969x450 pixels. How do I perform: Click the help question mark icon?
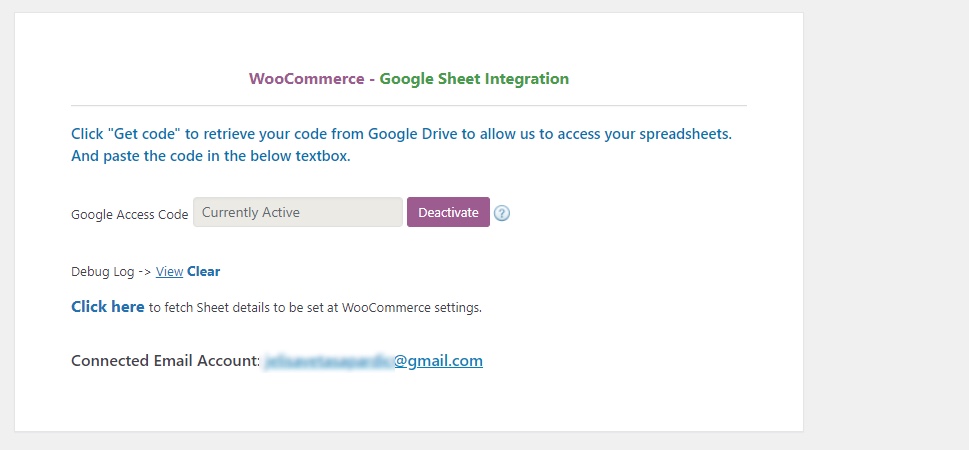502,213
